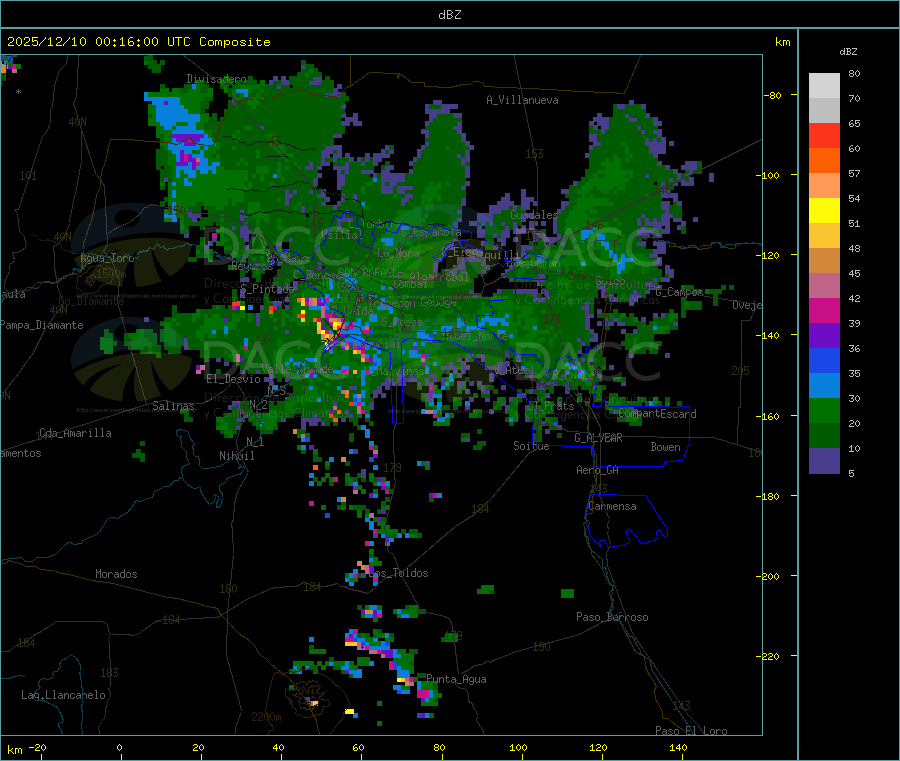Click the Bowen map label

[665, 447]
